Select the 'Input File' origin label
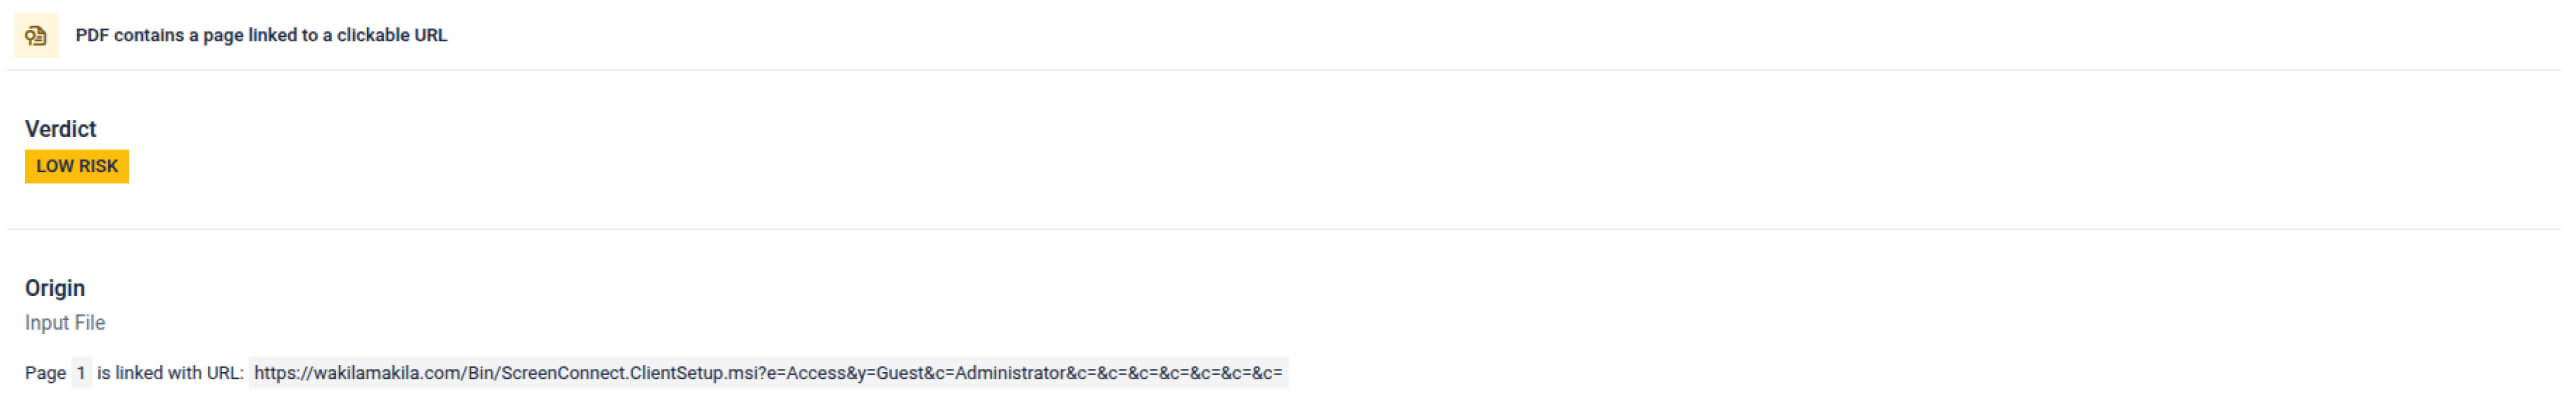This screenshot has width=2568, height=411. (x=65, y=323)
